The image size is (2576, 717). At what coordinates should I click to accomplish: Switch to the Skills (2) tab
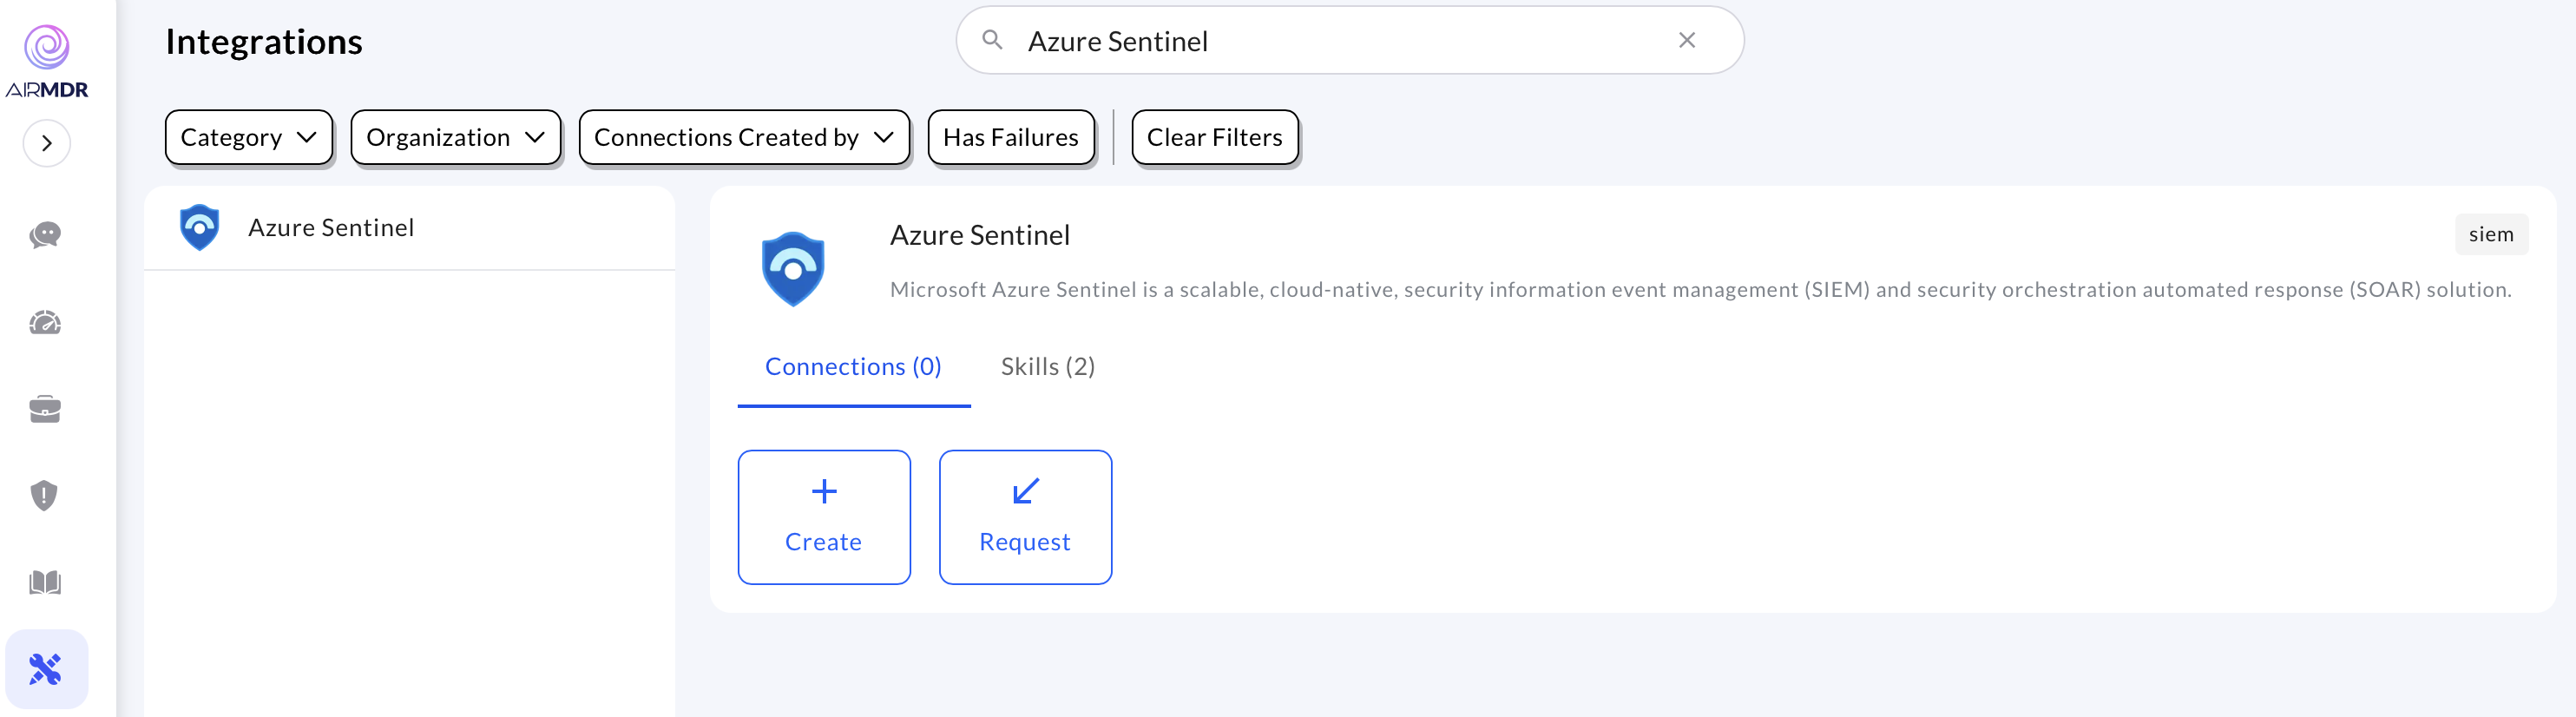pyautogui.click(x=1047, y=367)
